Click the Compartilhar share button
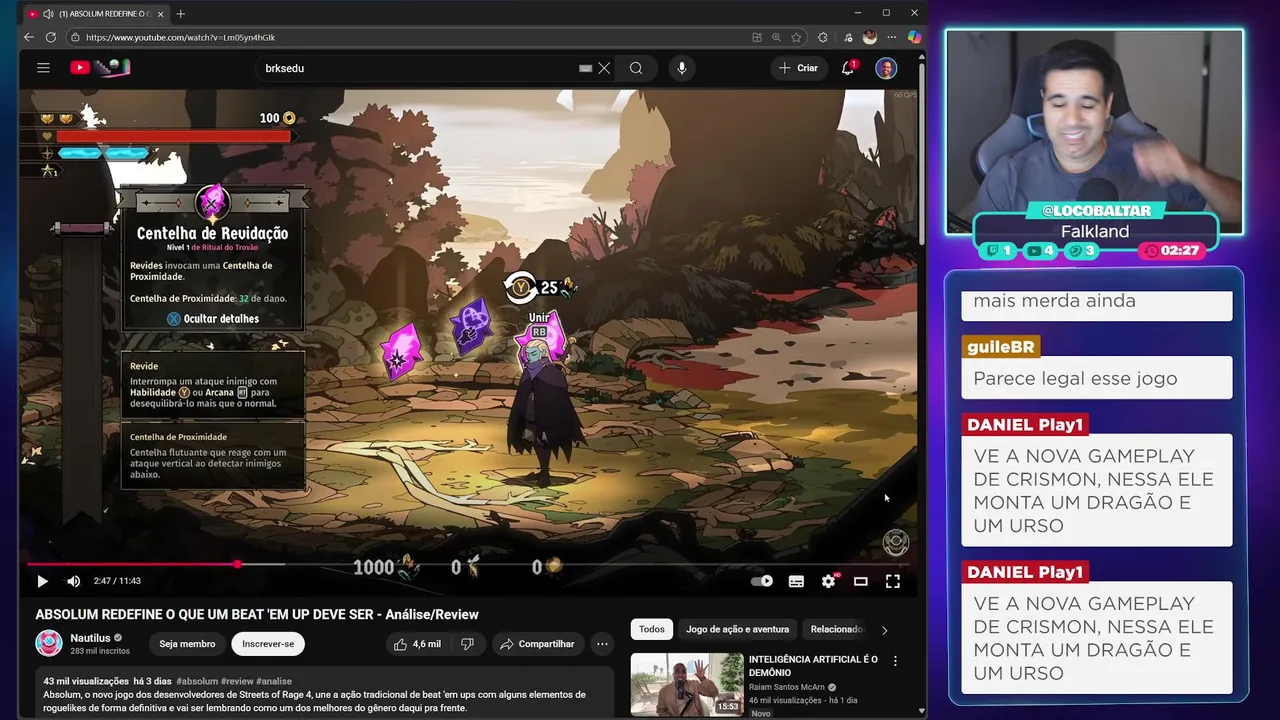 (537, 644)
